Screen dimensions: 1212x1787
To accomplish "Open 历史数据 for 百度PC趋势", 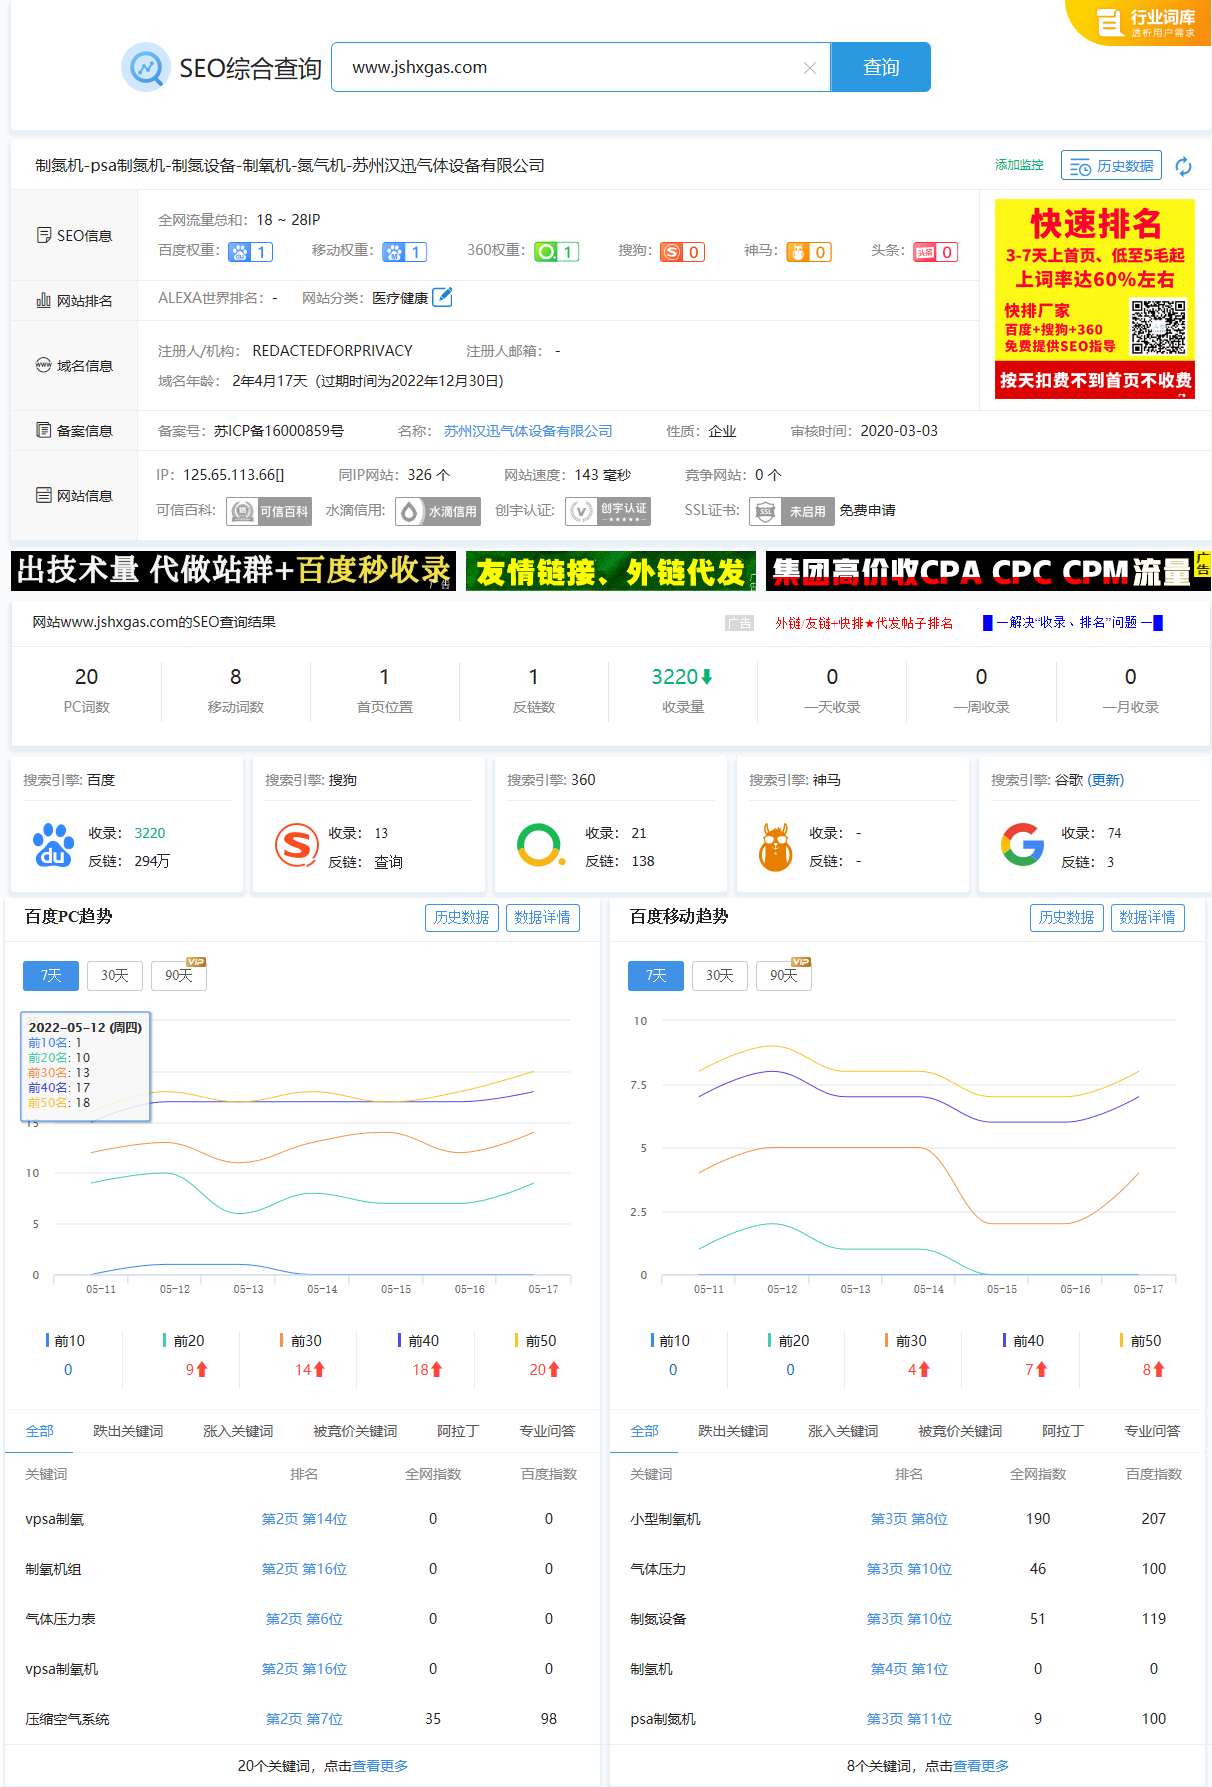I will tap(461, 917).
